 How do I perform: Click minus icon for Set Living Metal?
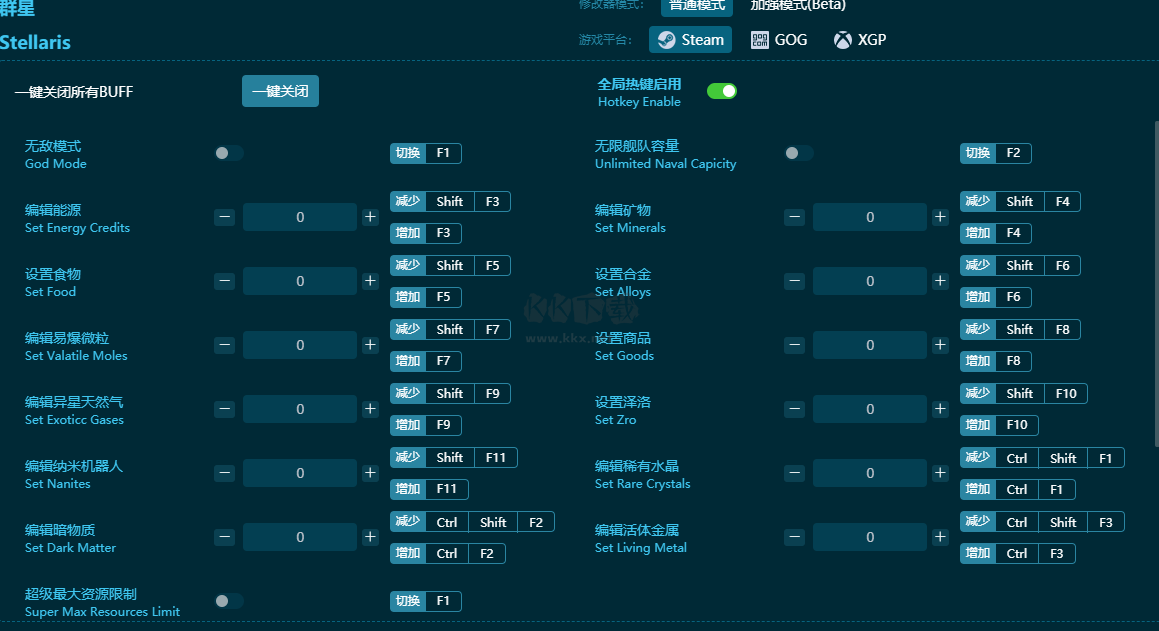794,537
